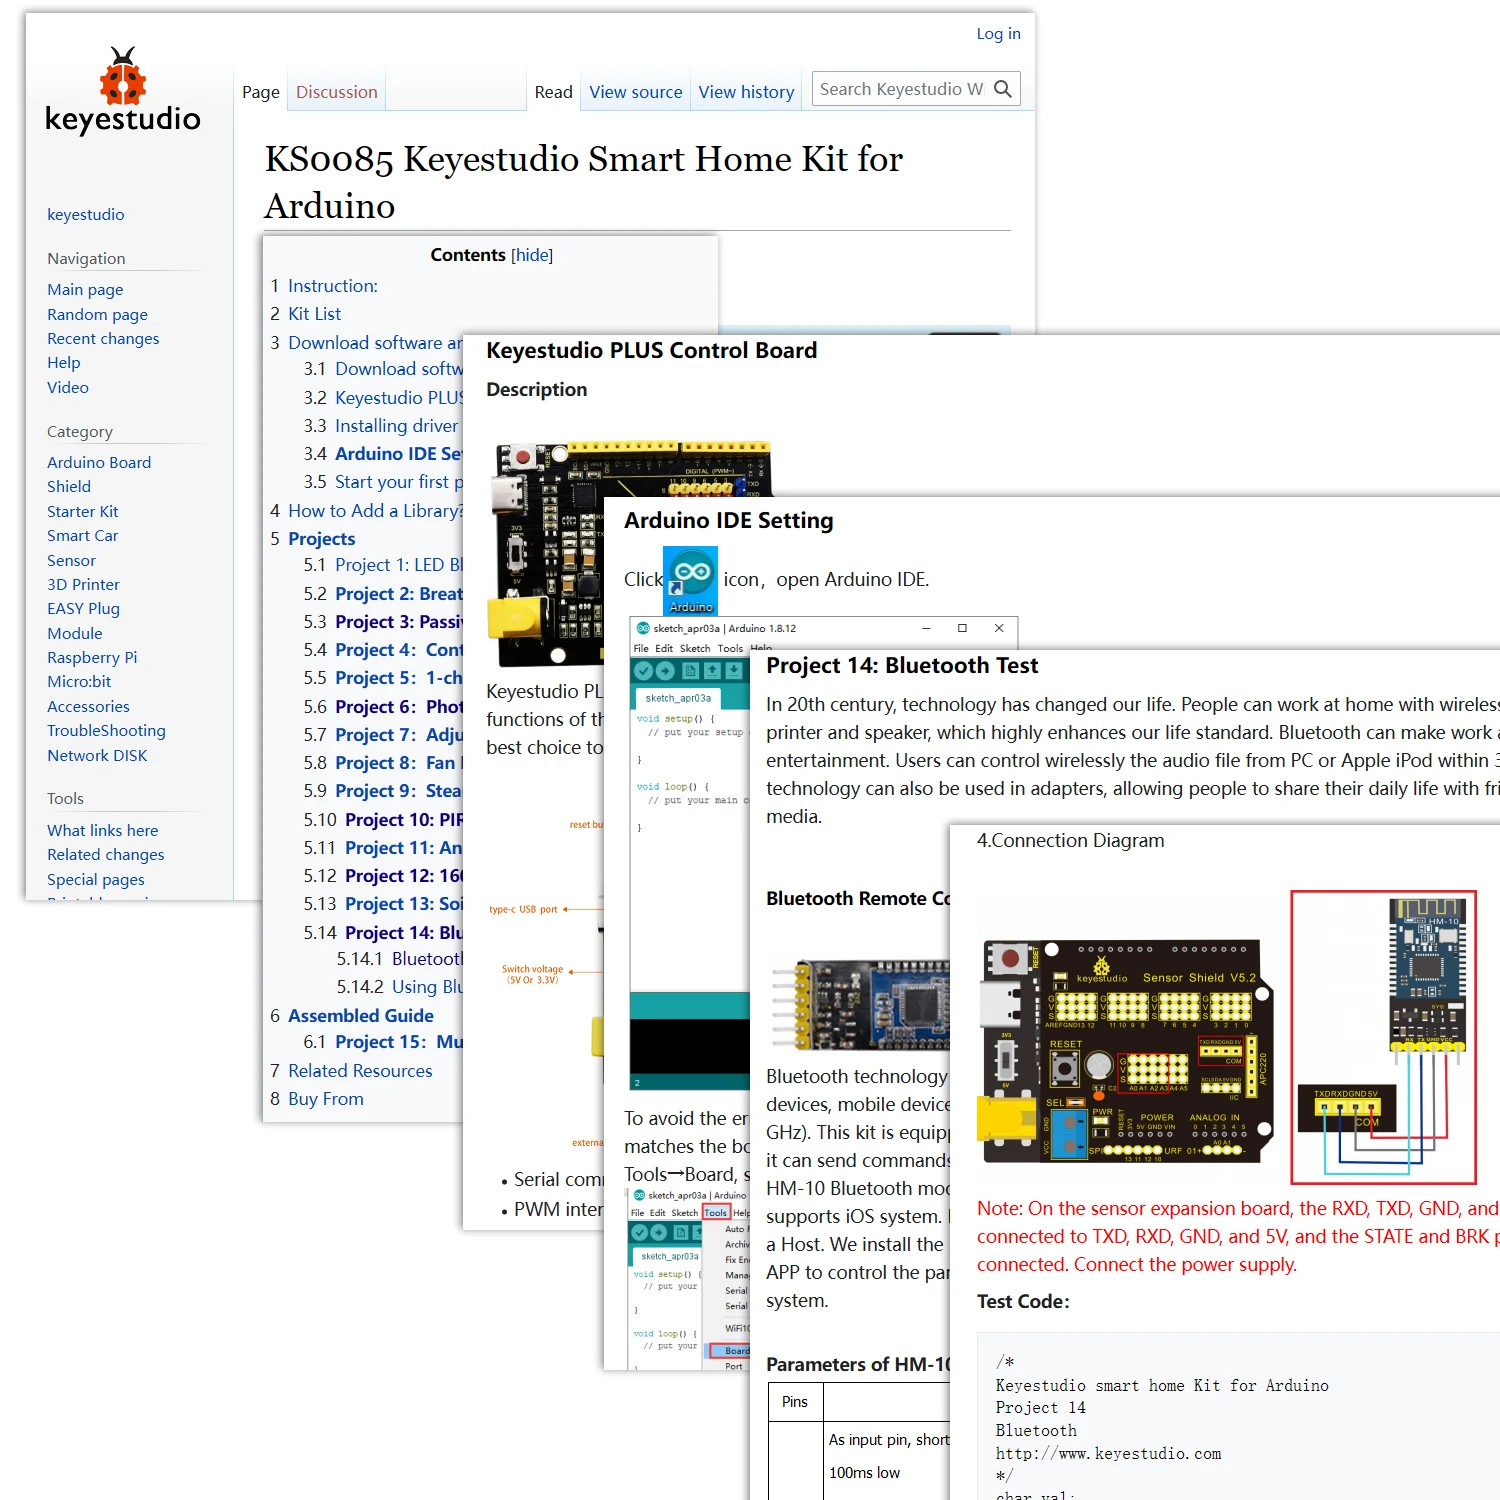Open Special pages link
Image resolution: width=1500 pixels, height=1500 pixels.
95,879
